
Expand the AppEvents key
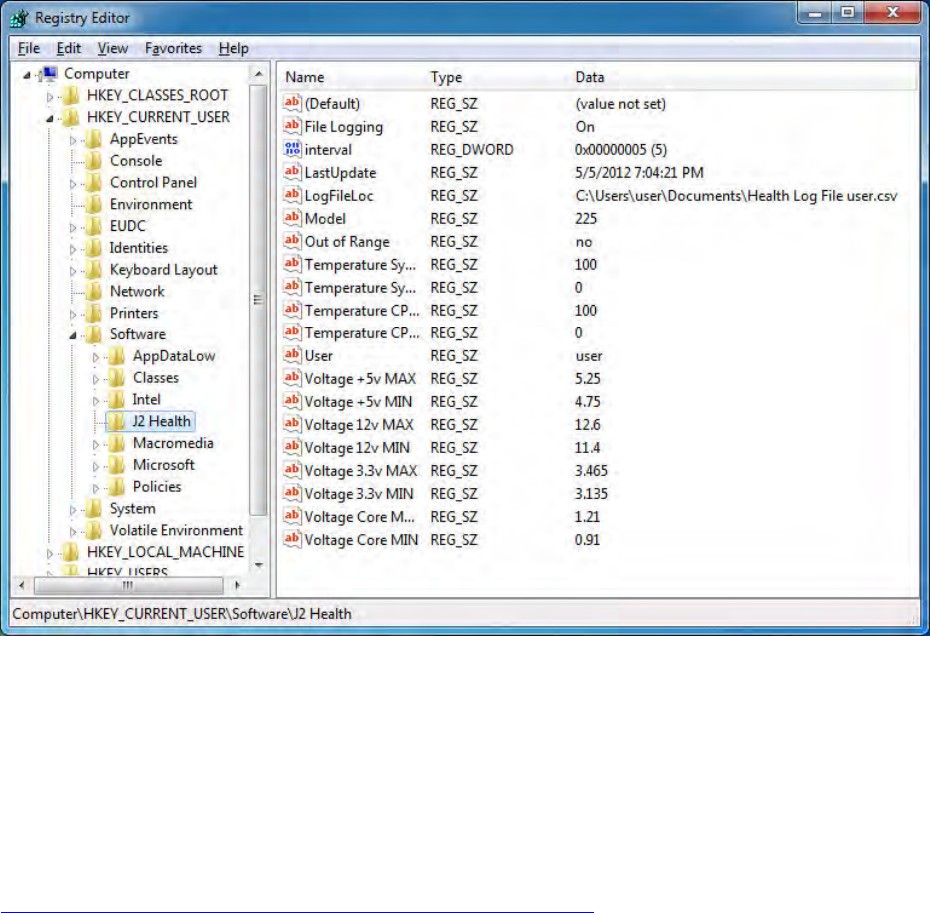coord(73,141)
